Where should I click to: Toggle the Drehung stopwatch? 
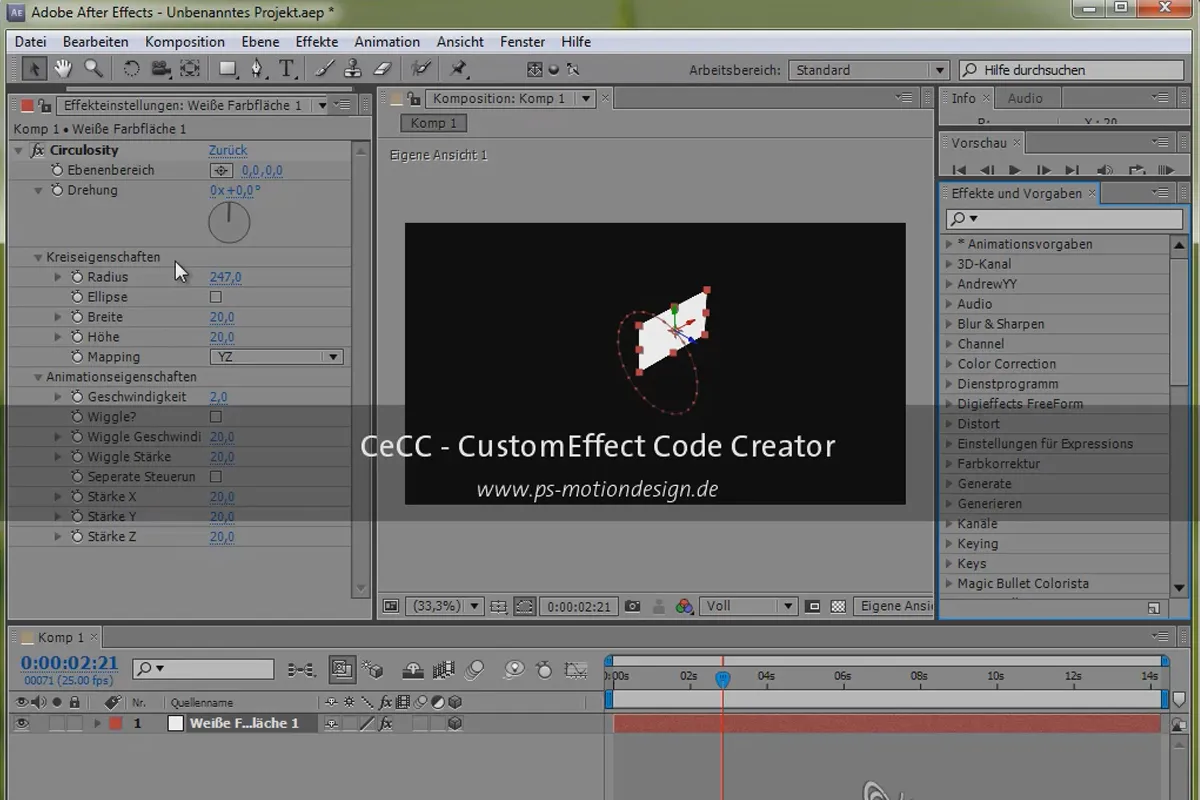tap(57, 190)
